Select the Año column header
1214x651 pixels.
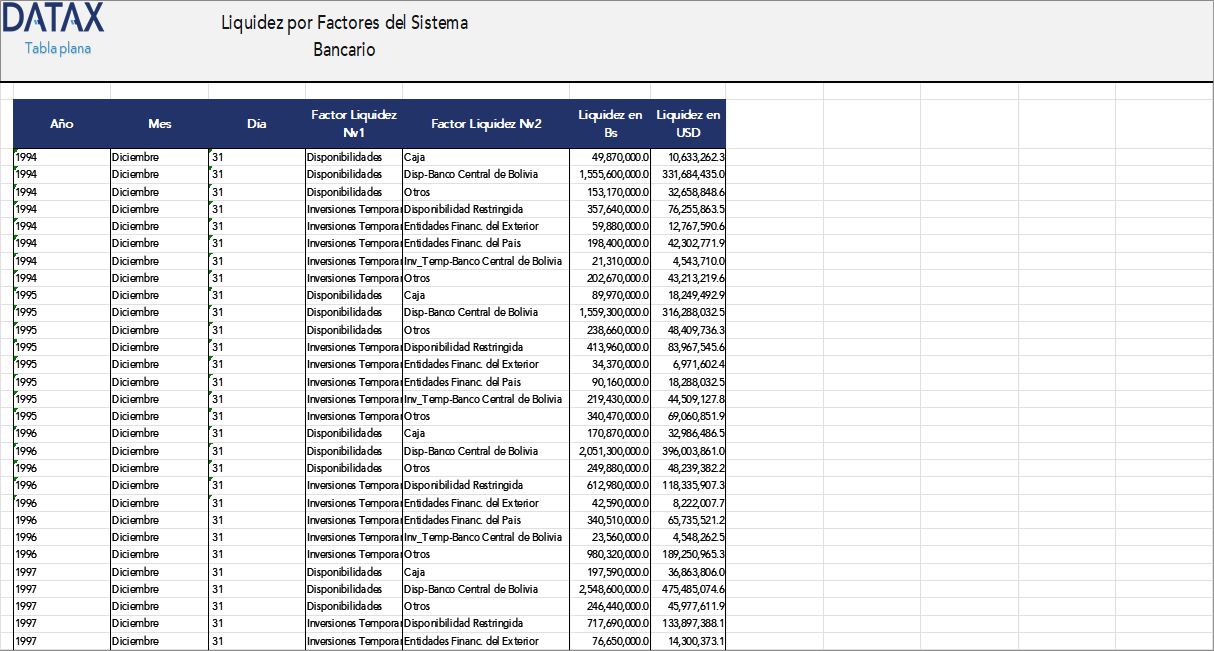(62, 123)
